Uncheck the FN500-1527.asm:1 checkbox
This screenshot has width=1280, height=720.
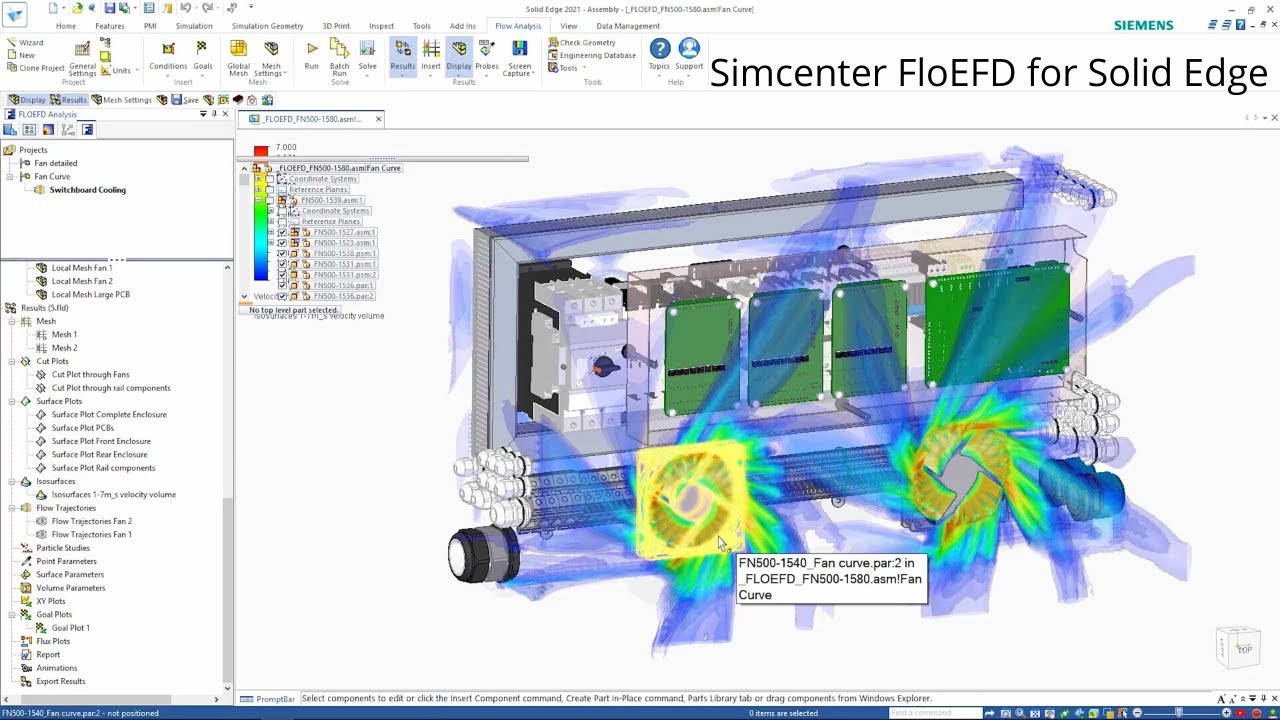[x=282, y=232]
